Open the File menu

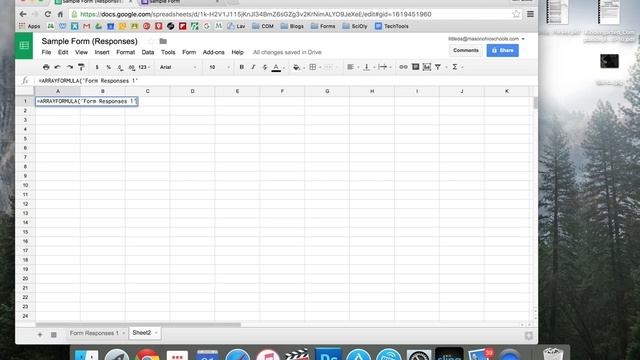click(x=46, y=52)
